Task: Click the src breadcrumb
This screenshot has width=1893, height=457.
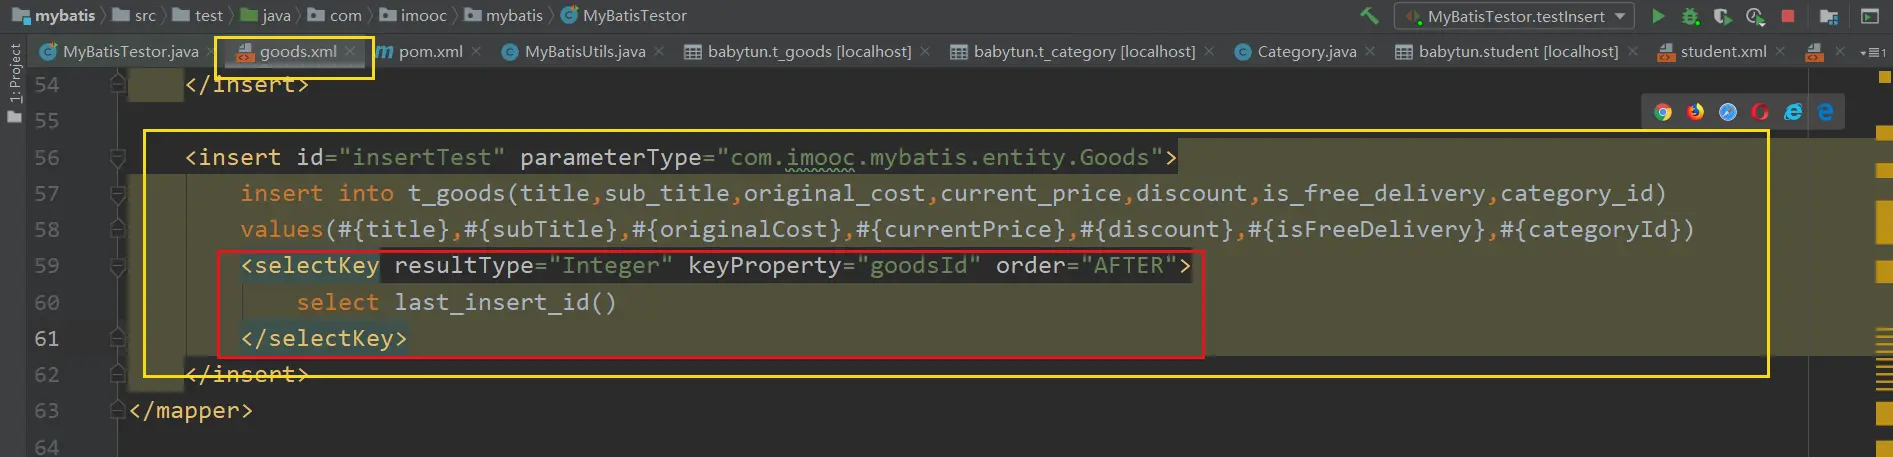Action: point(134,16)
